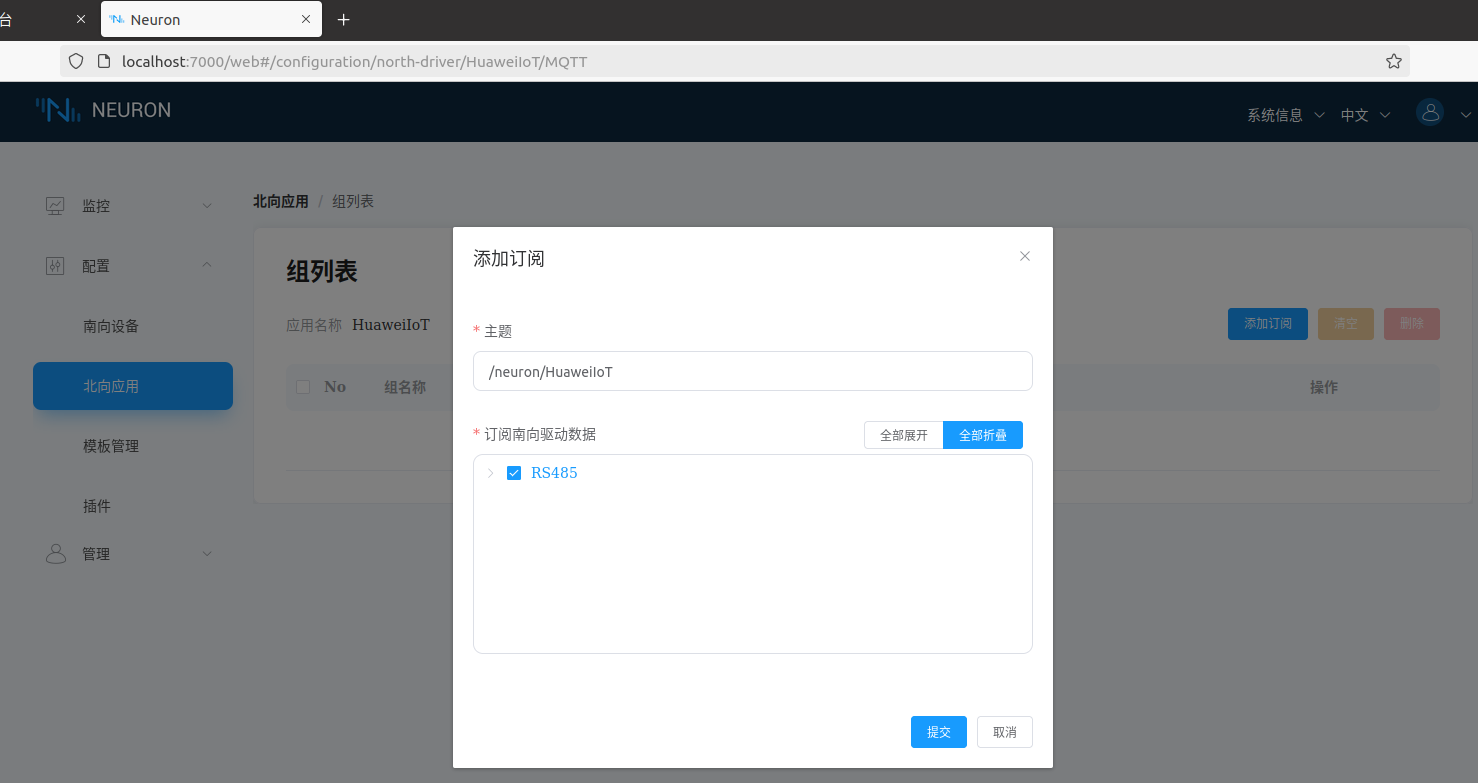The width and height of the screenshot is (1478, 783).
Task: Uncheck the RS485 checkbox
Action: pyautogui.click(x=514, y=473)
